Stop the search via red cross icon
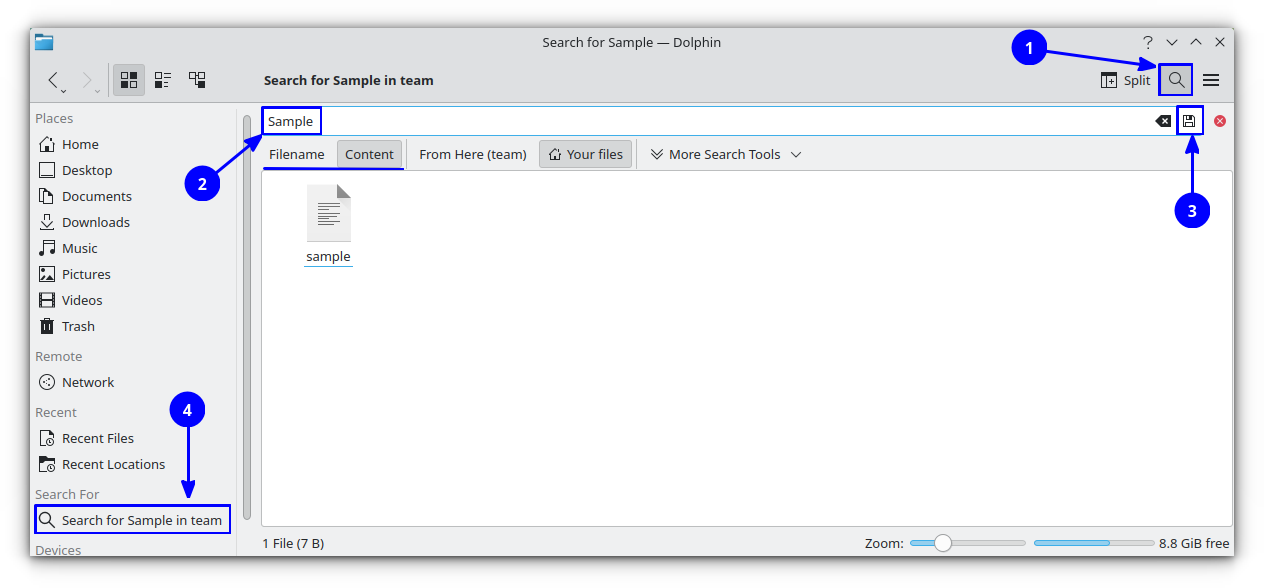 [x=1220, y=120]
